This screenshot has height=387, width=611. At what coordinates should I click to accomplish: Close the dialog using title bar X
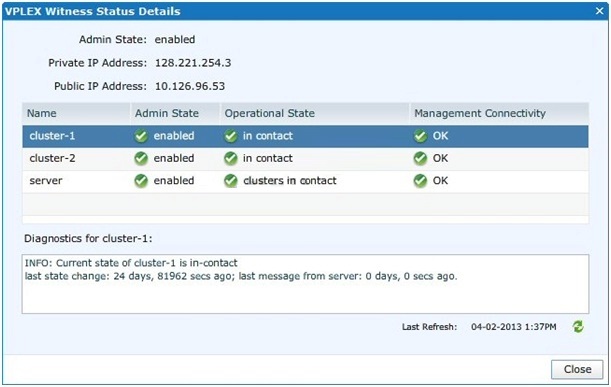click(600, 11)
